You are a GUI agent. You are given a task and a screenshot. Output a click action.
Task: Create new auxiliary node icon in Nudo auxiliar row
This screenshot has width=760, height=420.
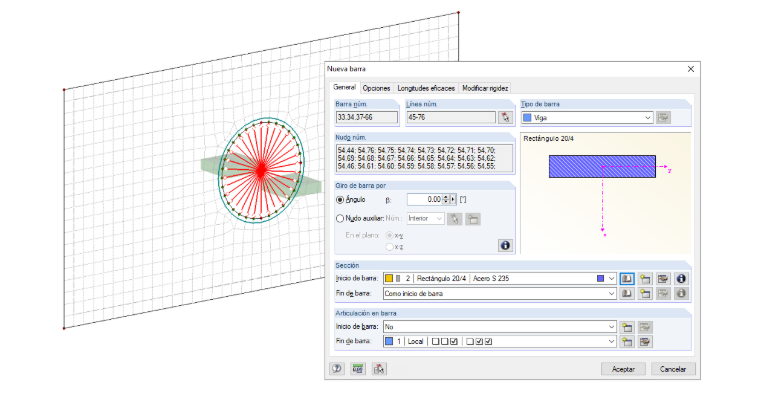click(473, 219)
